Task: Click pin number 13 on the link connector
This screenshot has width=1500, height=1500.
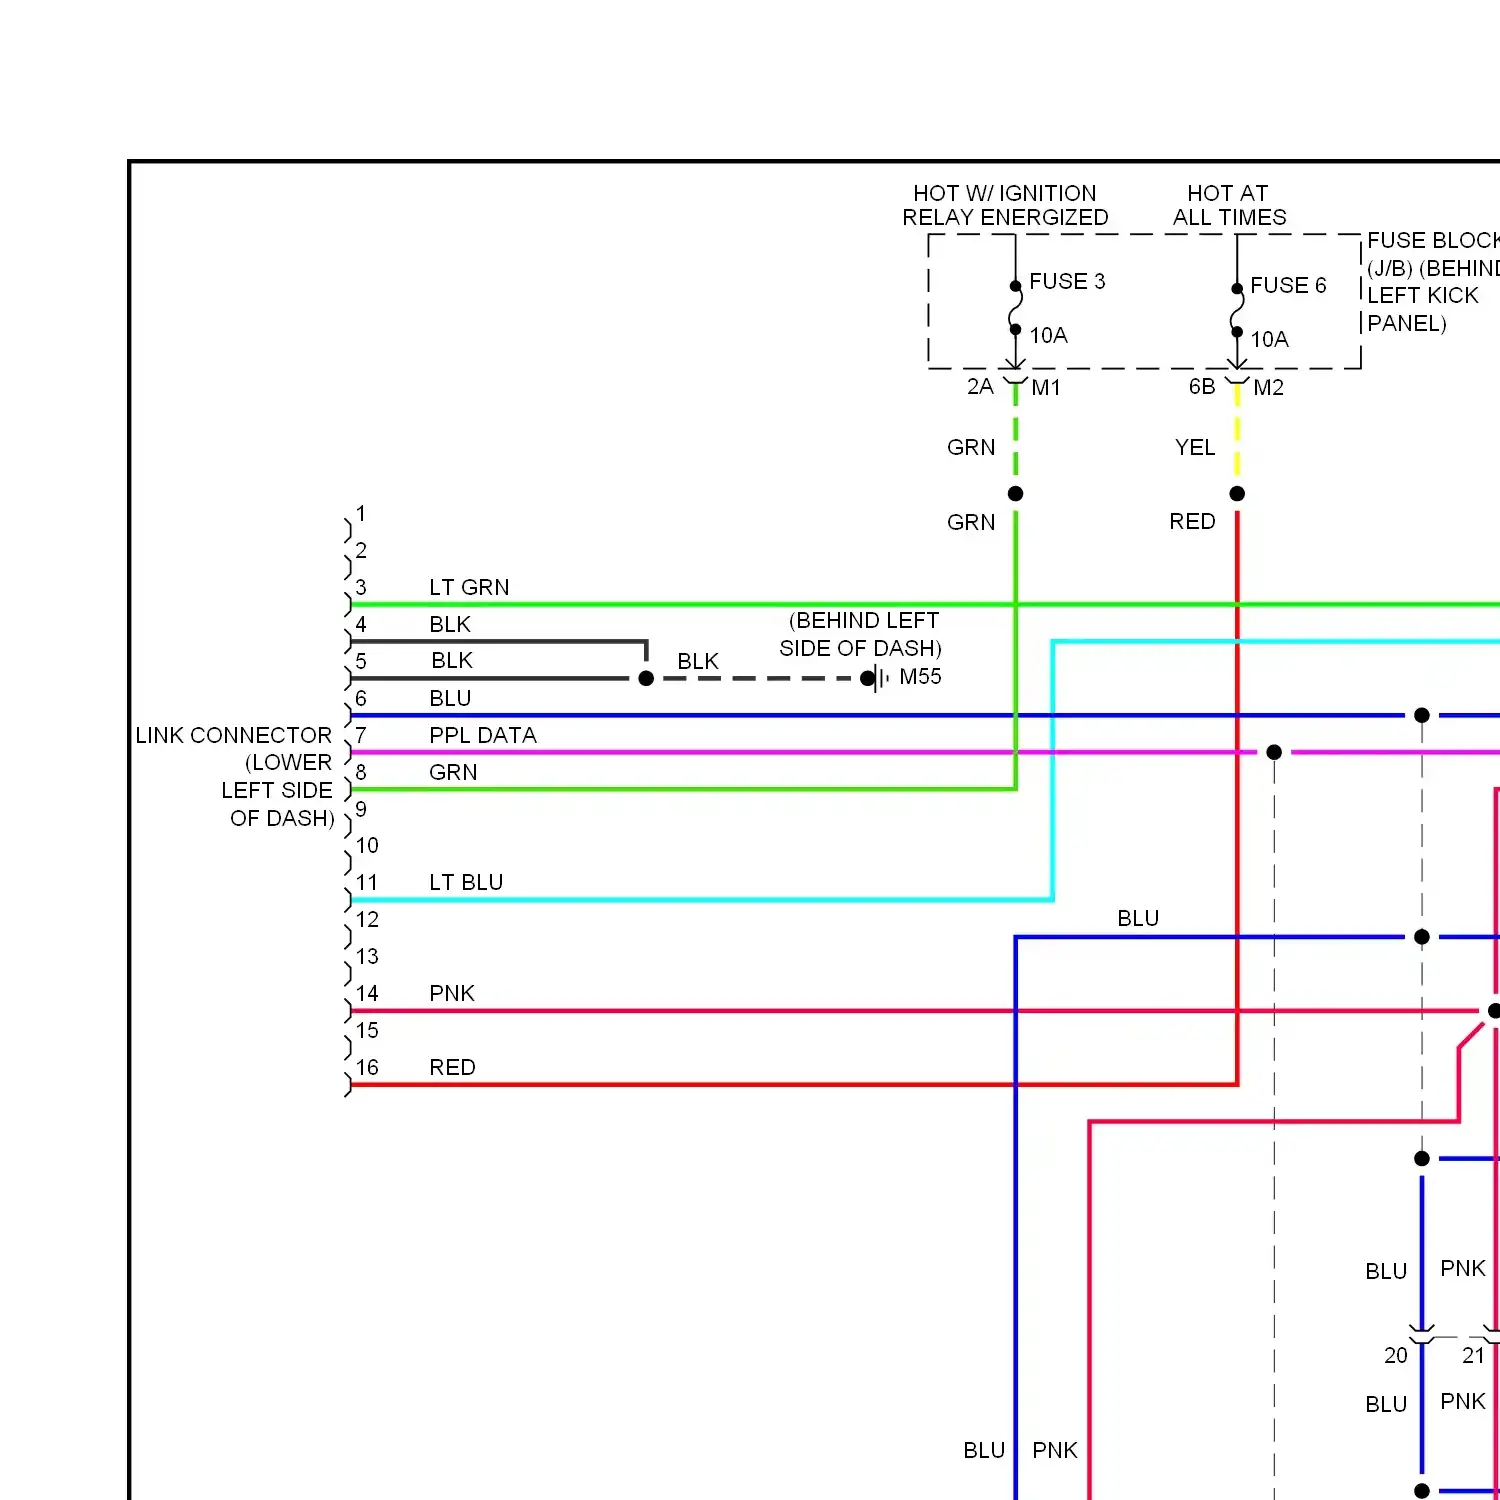Action: coord(367,956)
